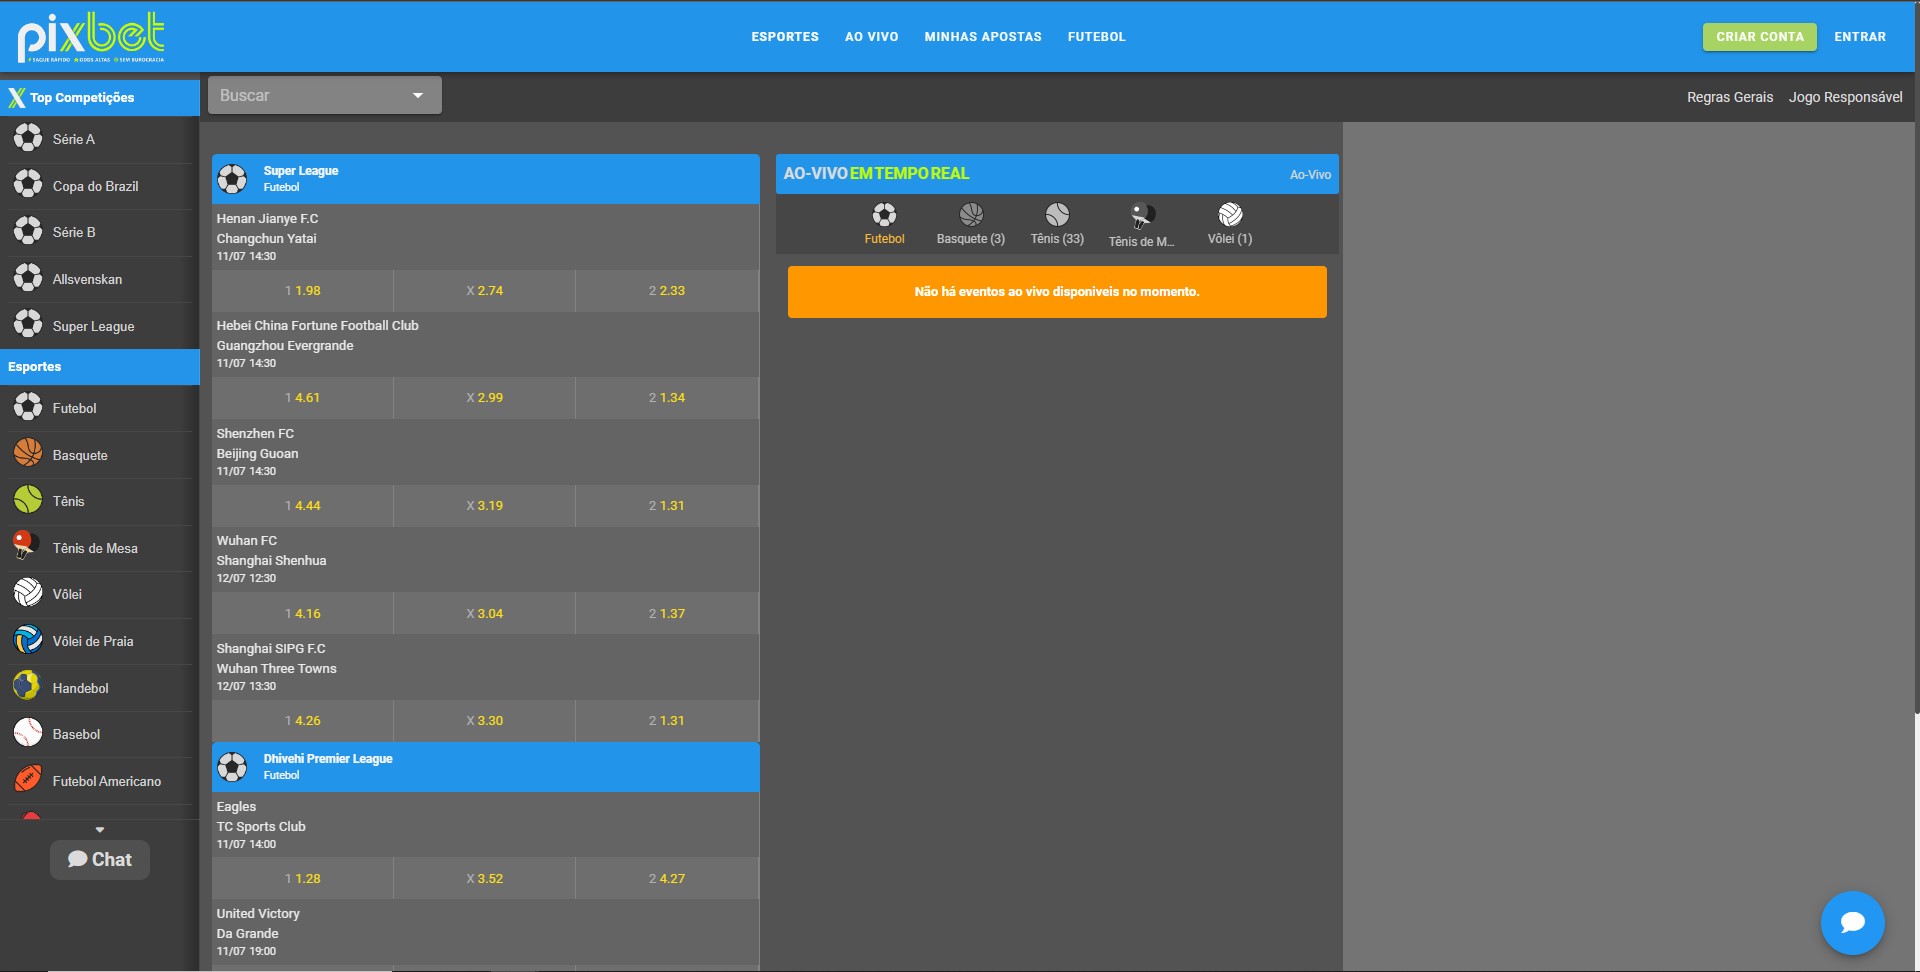Click Futebol sport icon in sidebar
The image size is (1920, 972).
click(x=28, y=407)
